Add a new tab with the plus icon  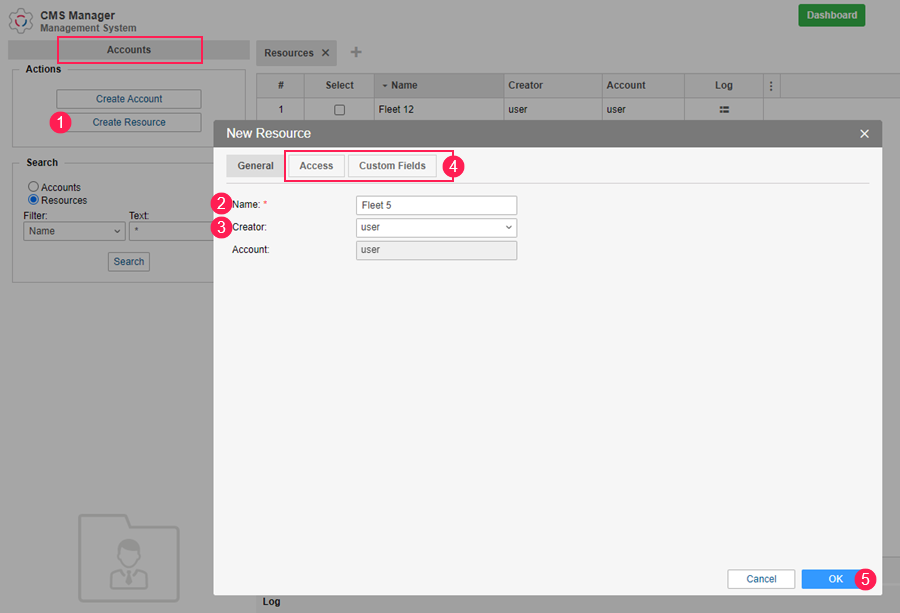(x=356, y=53)
